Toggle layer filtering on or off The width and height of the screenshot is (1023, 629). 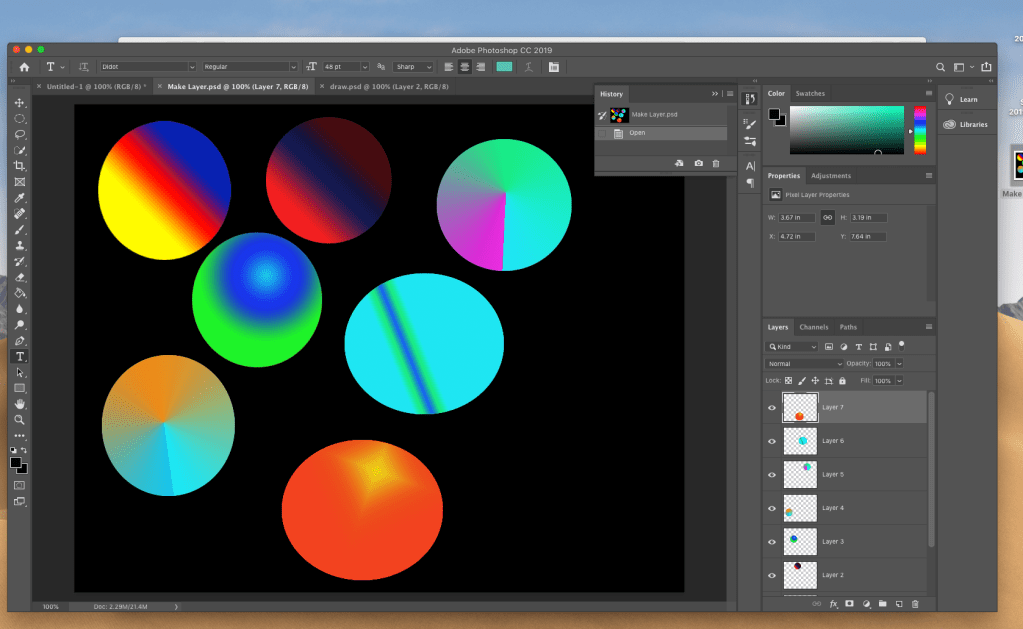902,345
